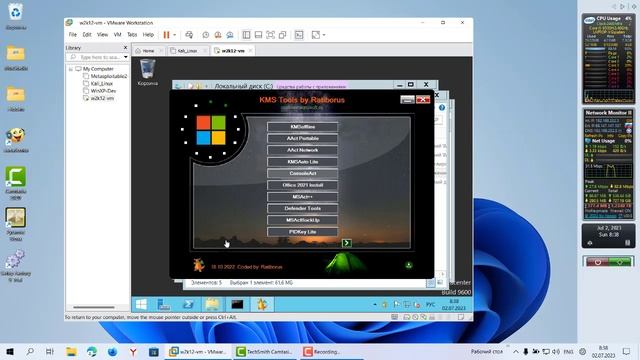Click the PIDKey Lite button

coord(302,232)
